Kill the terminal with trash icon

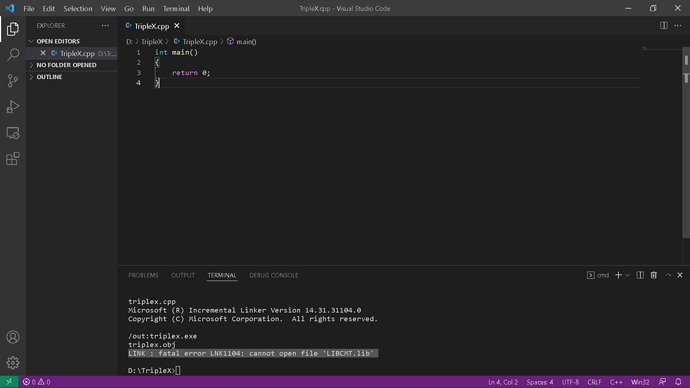pos(654,275)
